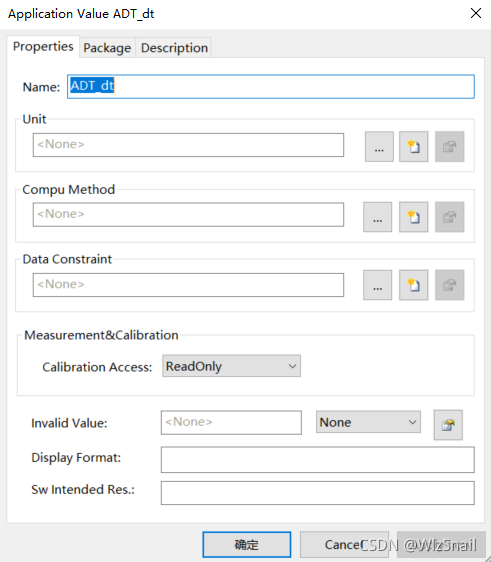The width and height of the screenshot is (491, 562).
Task: Focus the Sw Intended Res. input field
Action: [318, 493]
